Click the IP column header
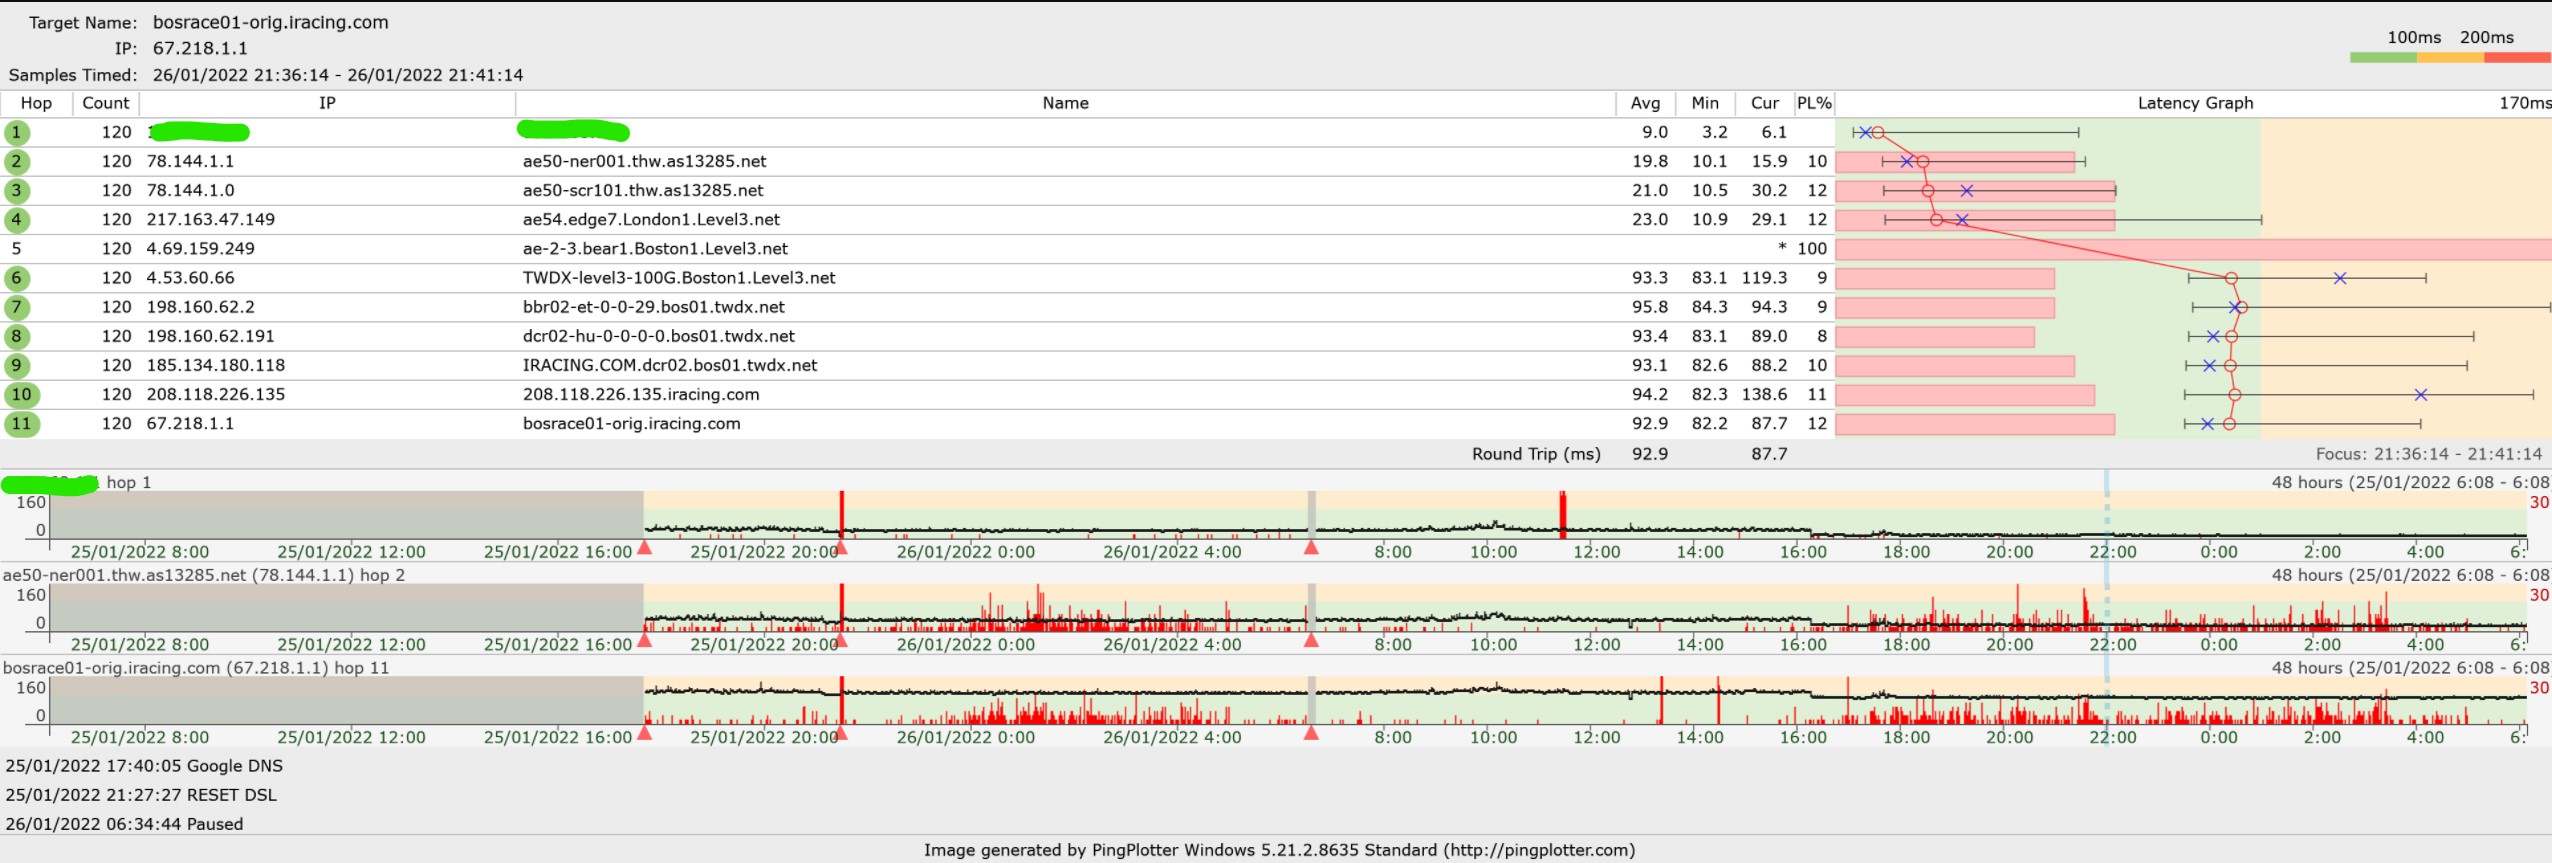 (x=327, y=103)
